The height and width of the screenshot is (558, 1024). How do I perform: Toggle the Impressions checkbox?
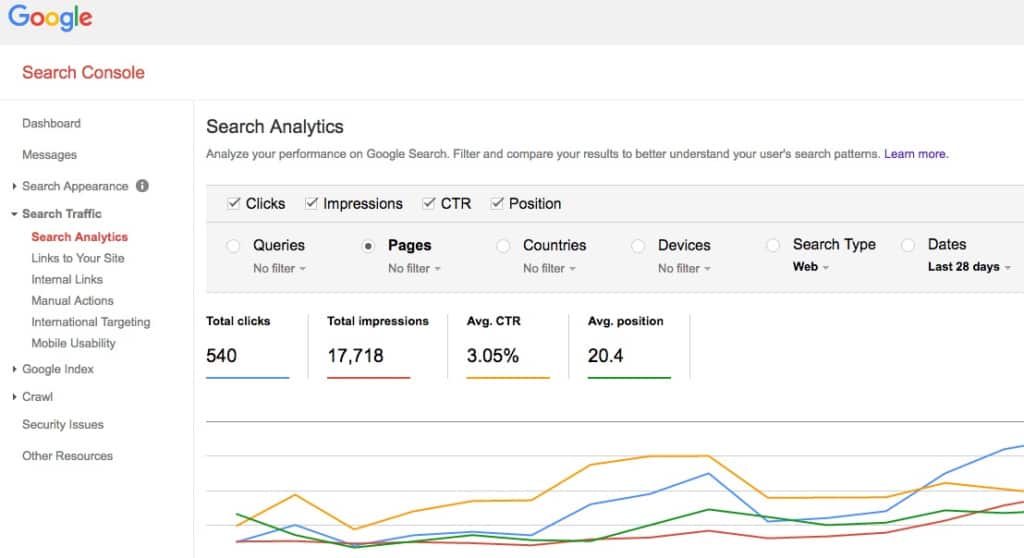(x=312, y=203)
